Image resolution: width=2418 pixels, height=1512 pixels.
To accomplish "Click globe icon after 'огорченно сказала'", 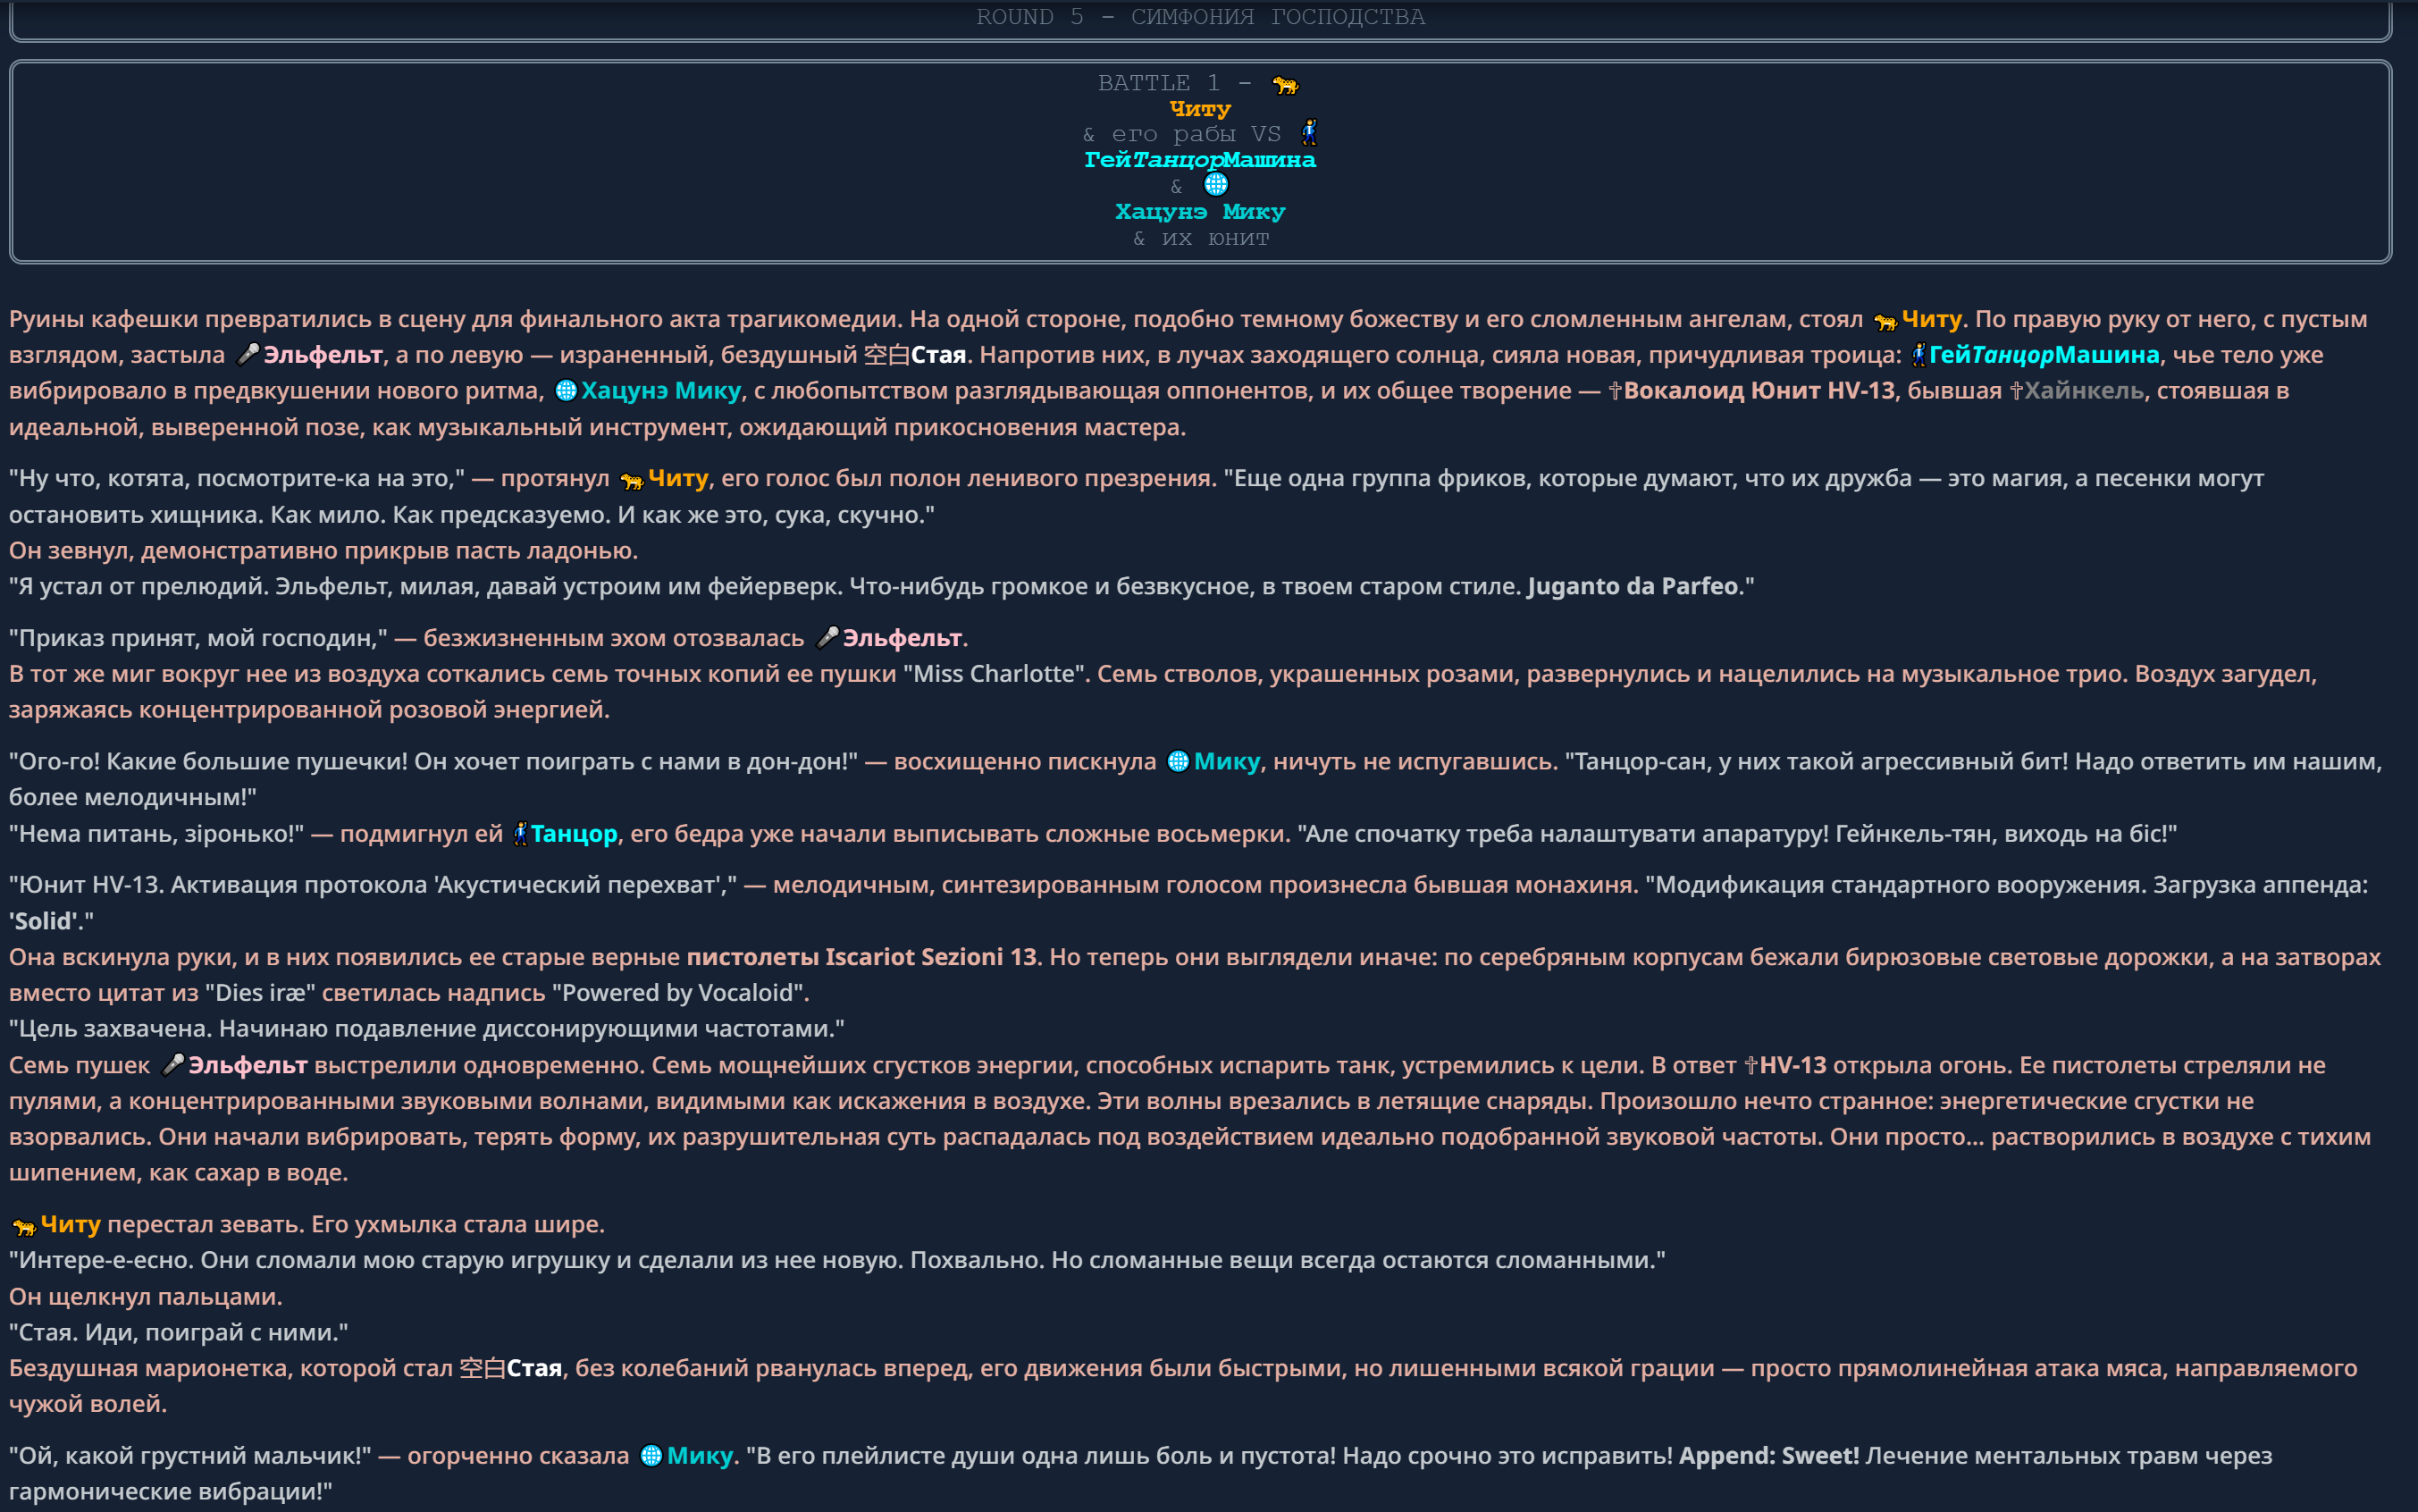I will click(x=651, y=1457).
